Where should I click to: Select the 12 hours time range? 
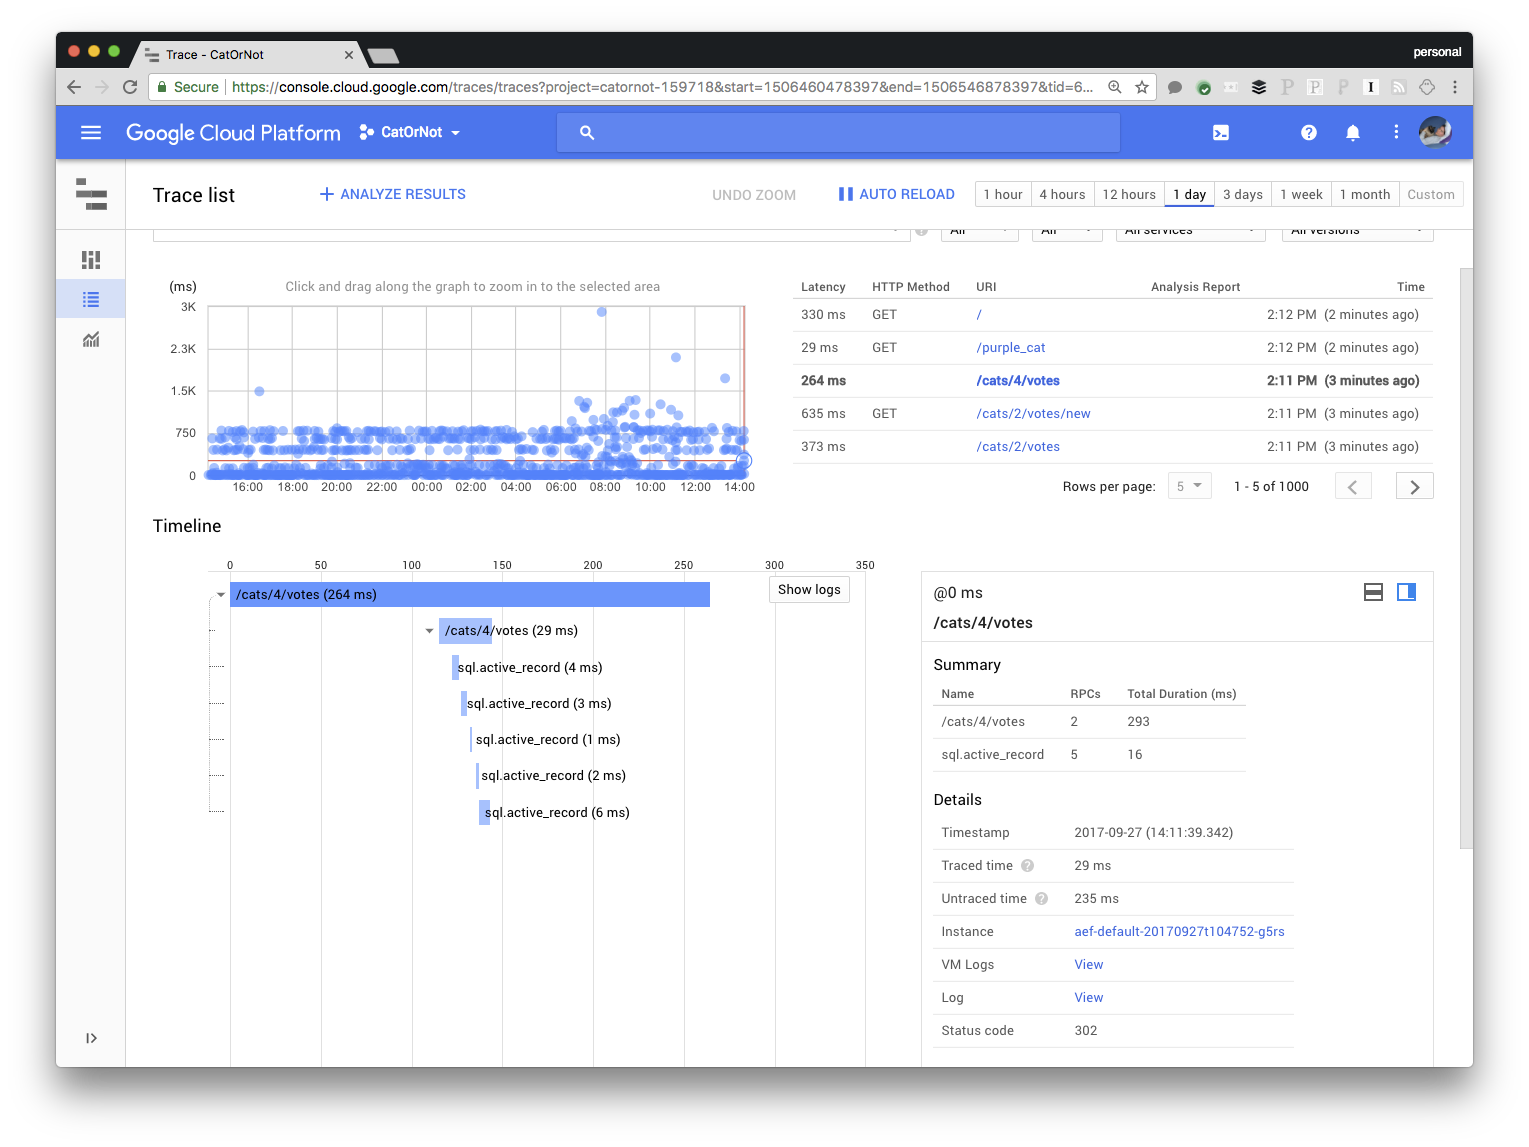pos(1129,194)
